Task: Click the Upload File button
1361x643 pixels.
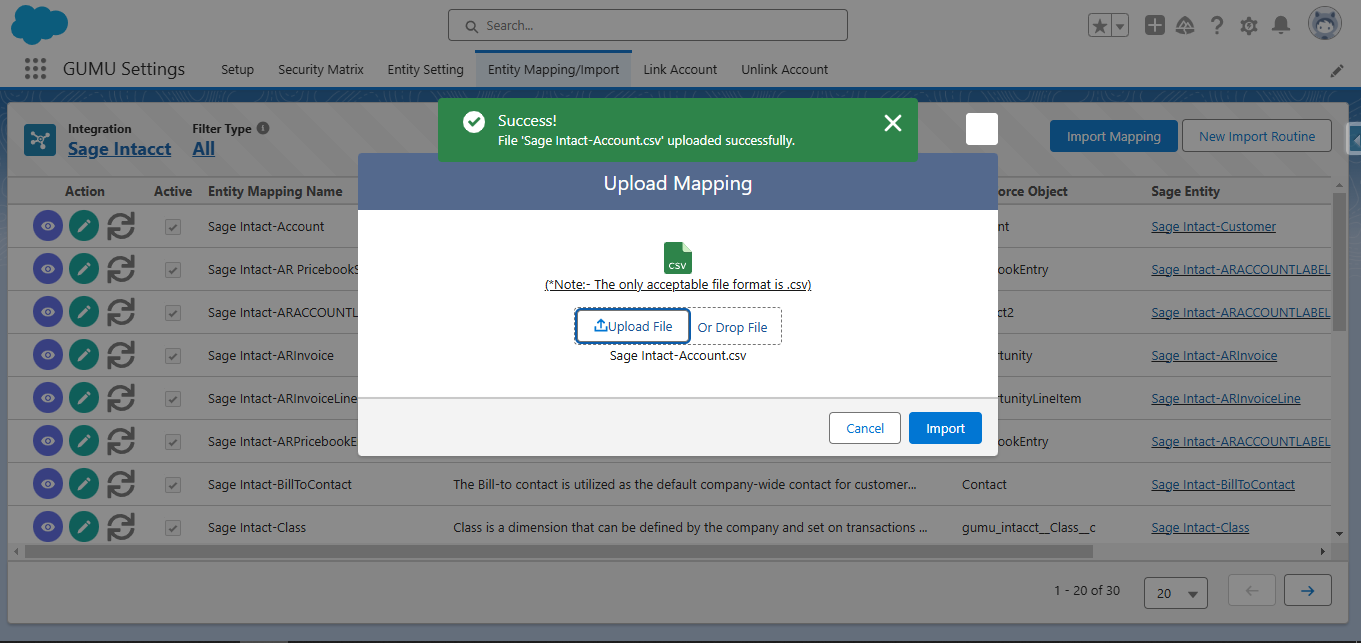Action: click(632, 326)
